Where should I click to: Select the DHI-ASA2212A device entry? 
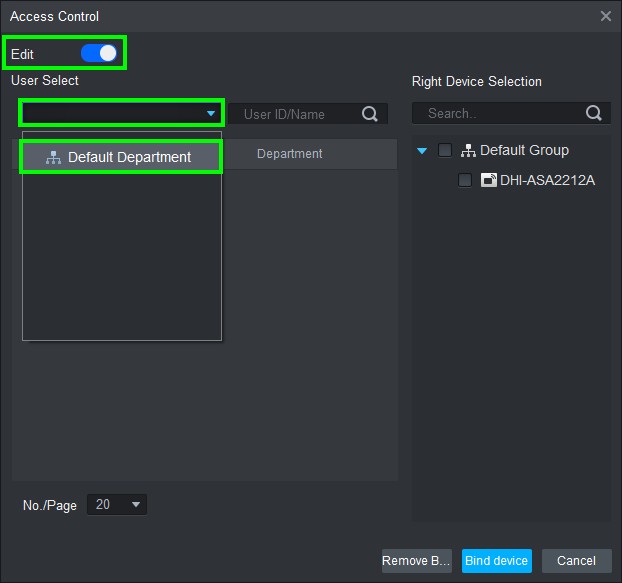[547, 181]
